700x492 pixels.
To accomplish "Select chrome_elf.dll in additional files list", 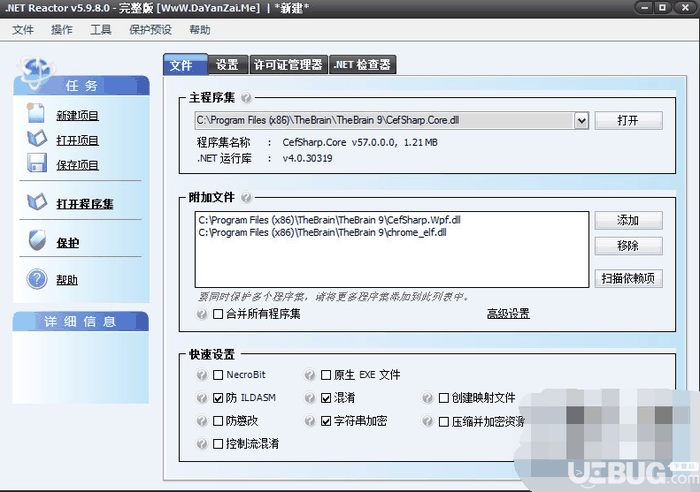I will pyautogui.click(x=322, y=233).
